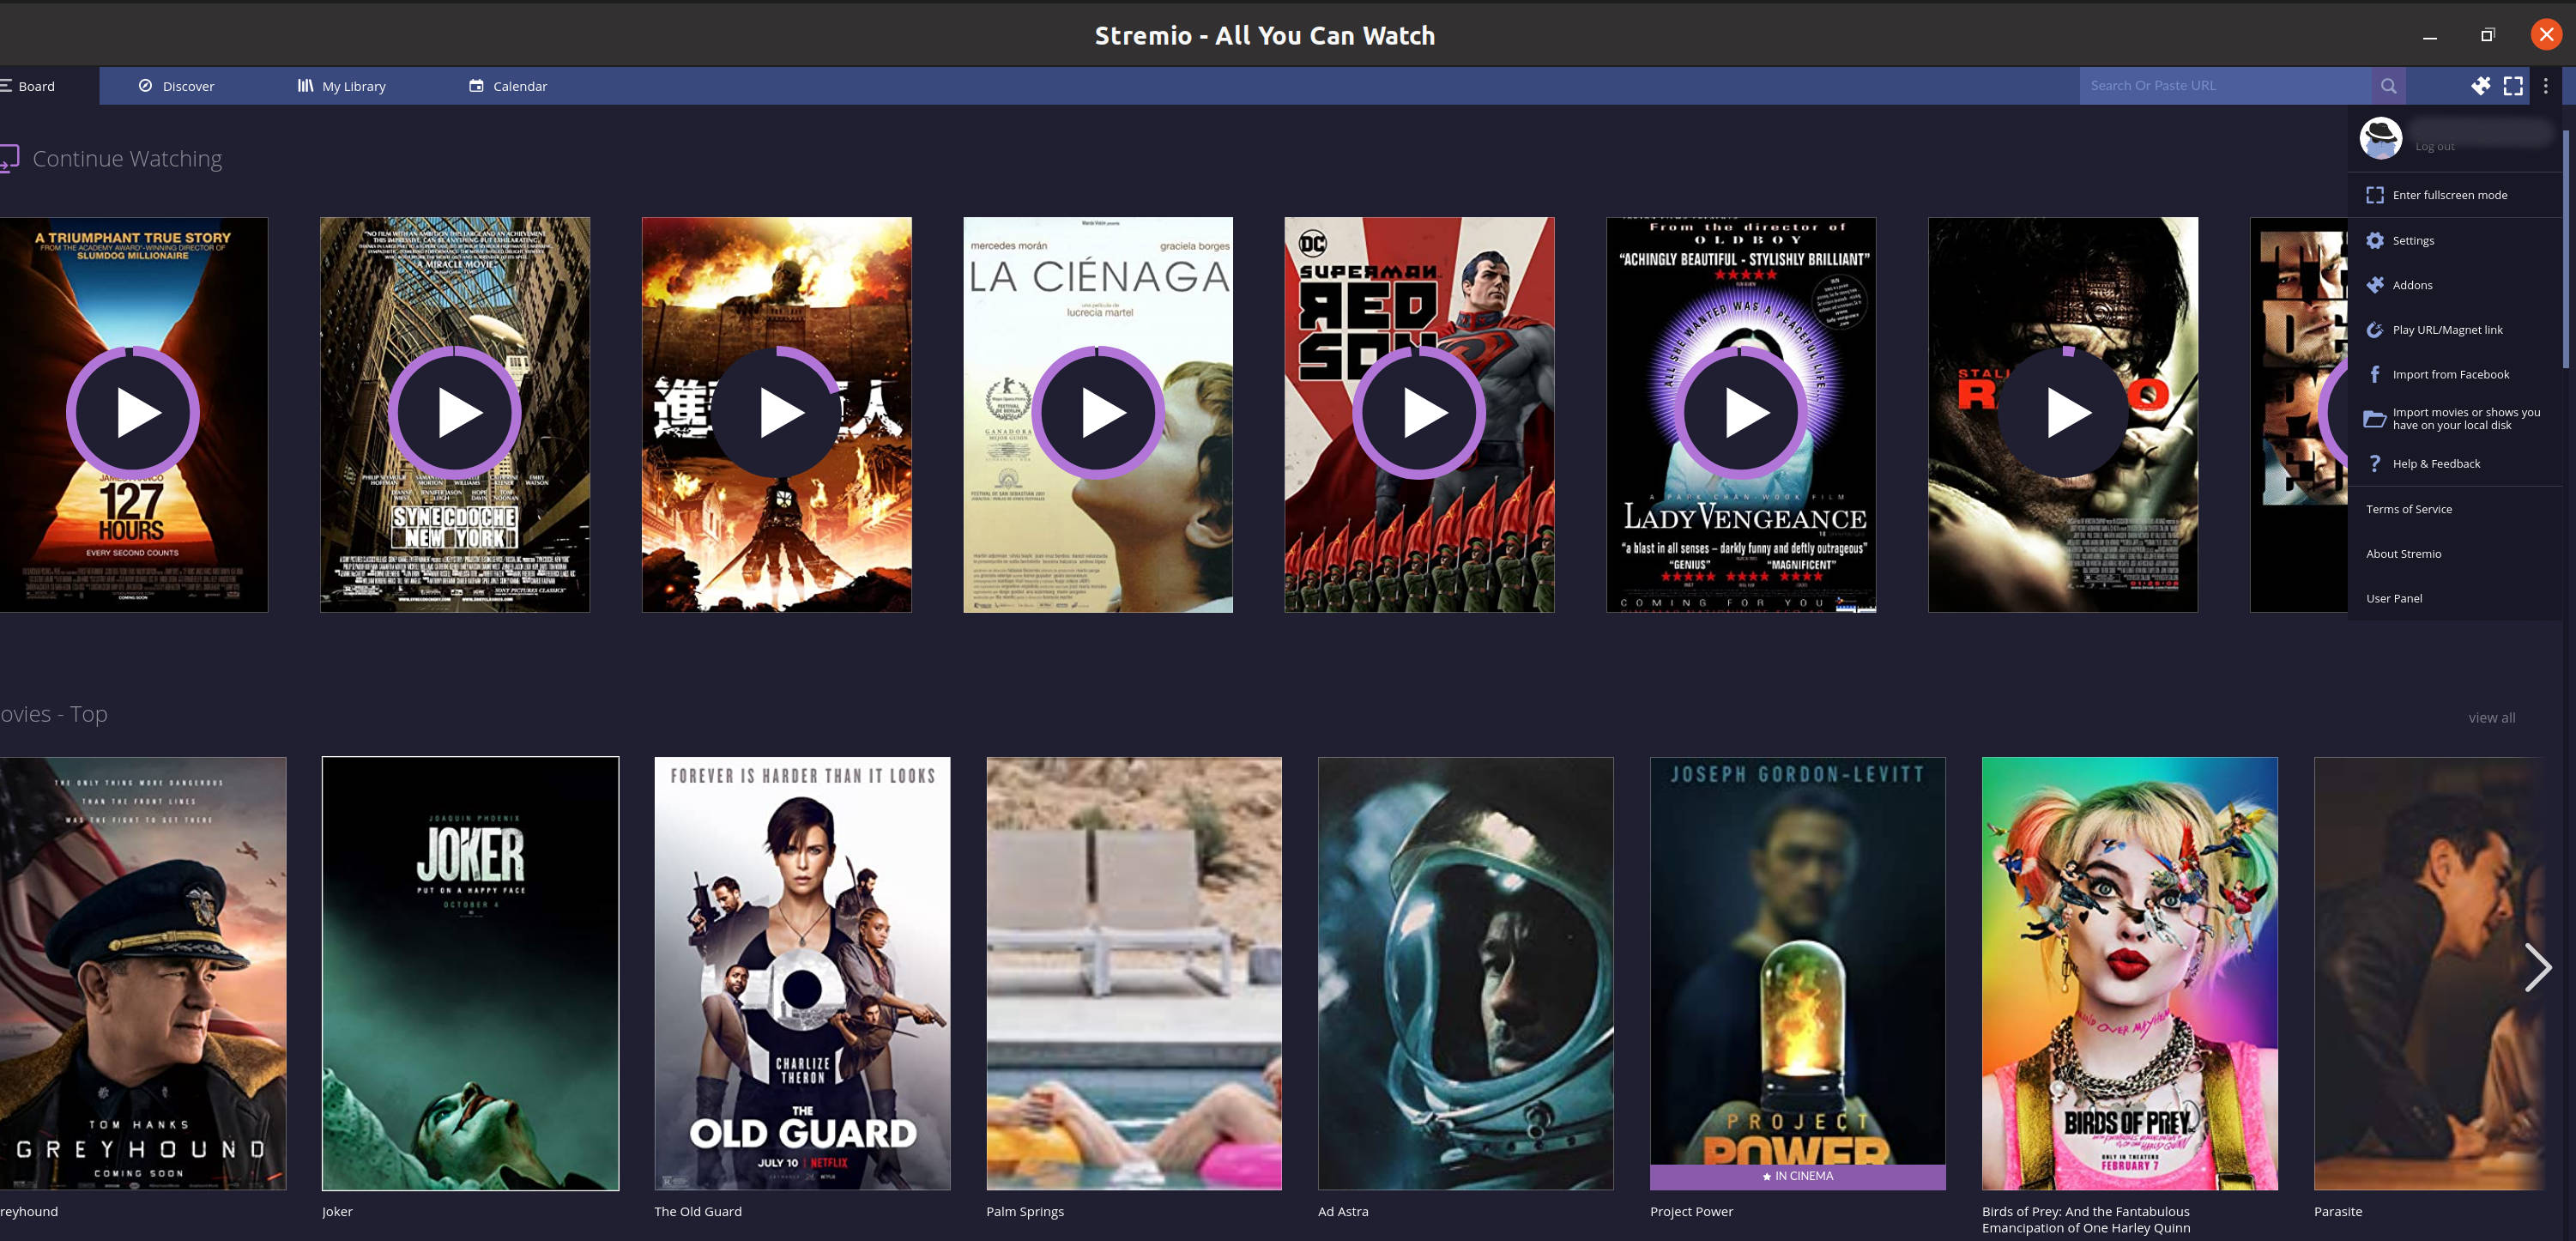The width and height of the screenshot is (2576, 1241).
Task: Click the search magnifier icon
Action: (x=2388, y=86)
